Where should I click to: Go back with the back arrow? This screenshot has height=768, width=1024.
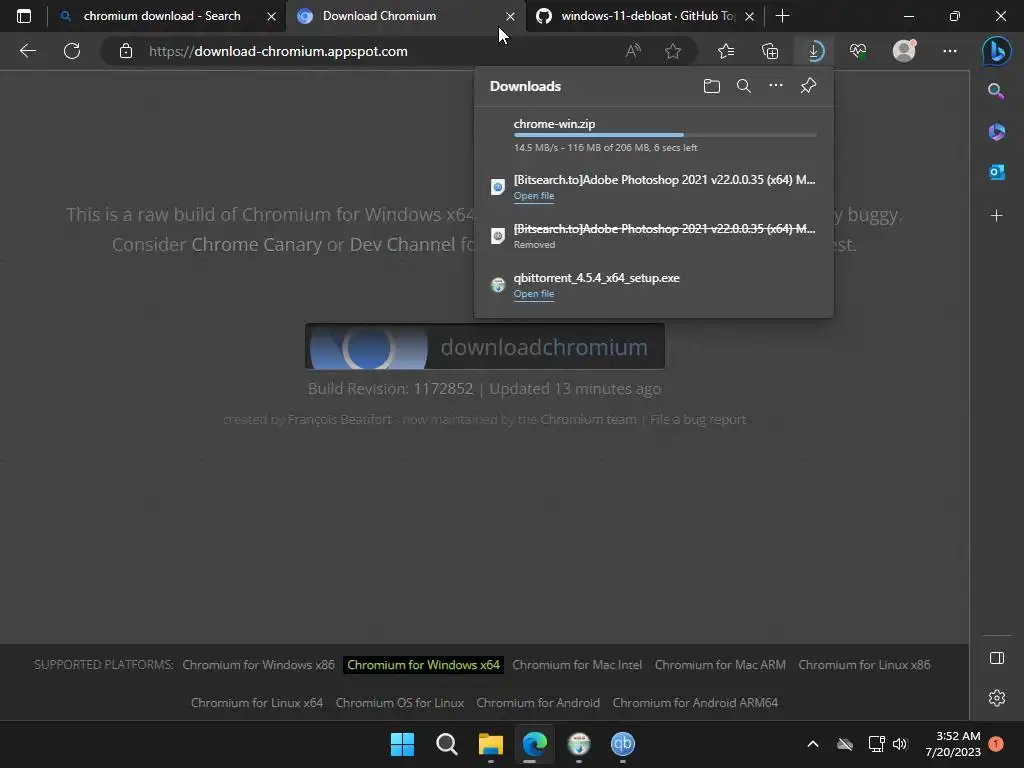click(x=27, y=51)
